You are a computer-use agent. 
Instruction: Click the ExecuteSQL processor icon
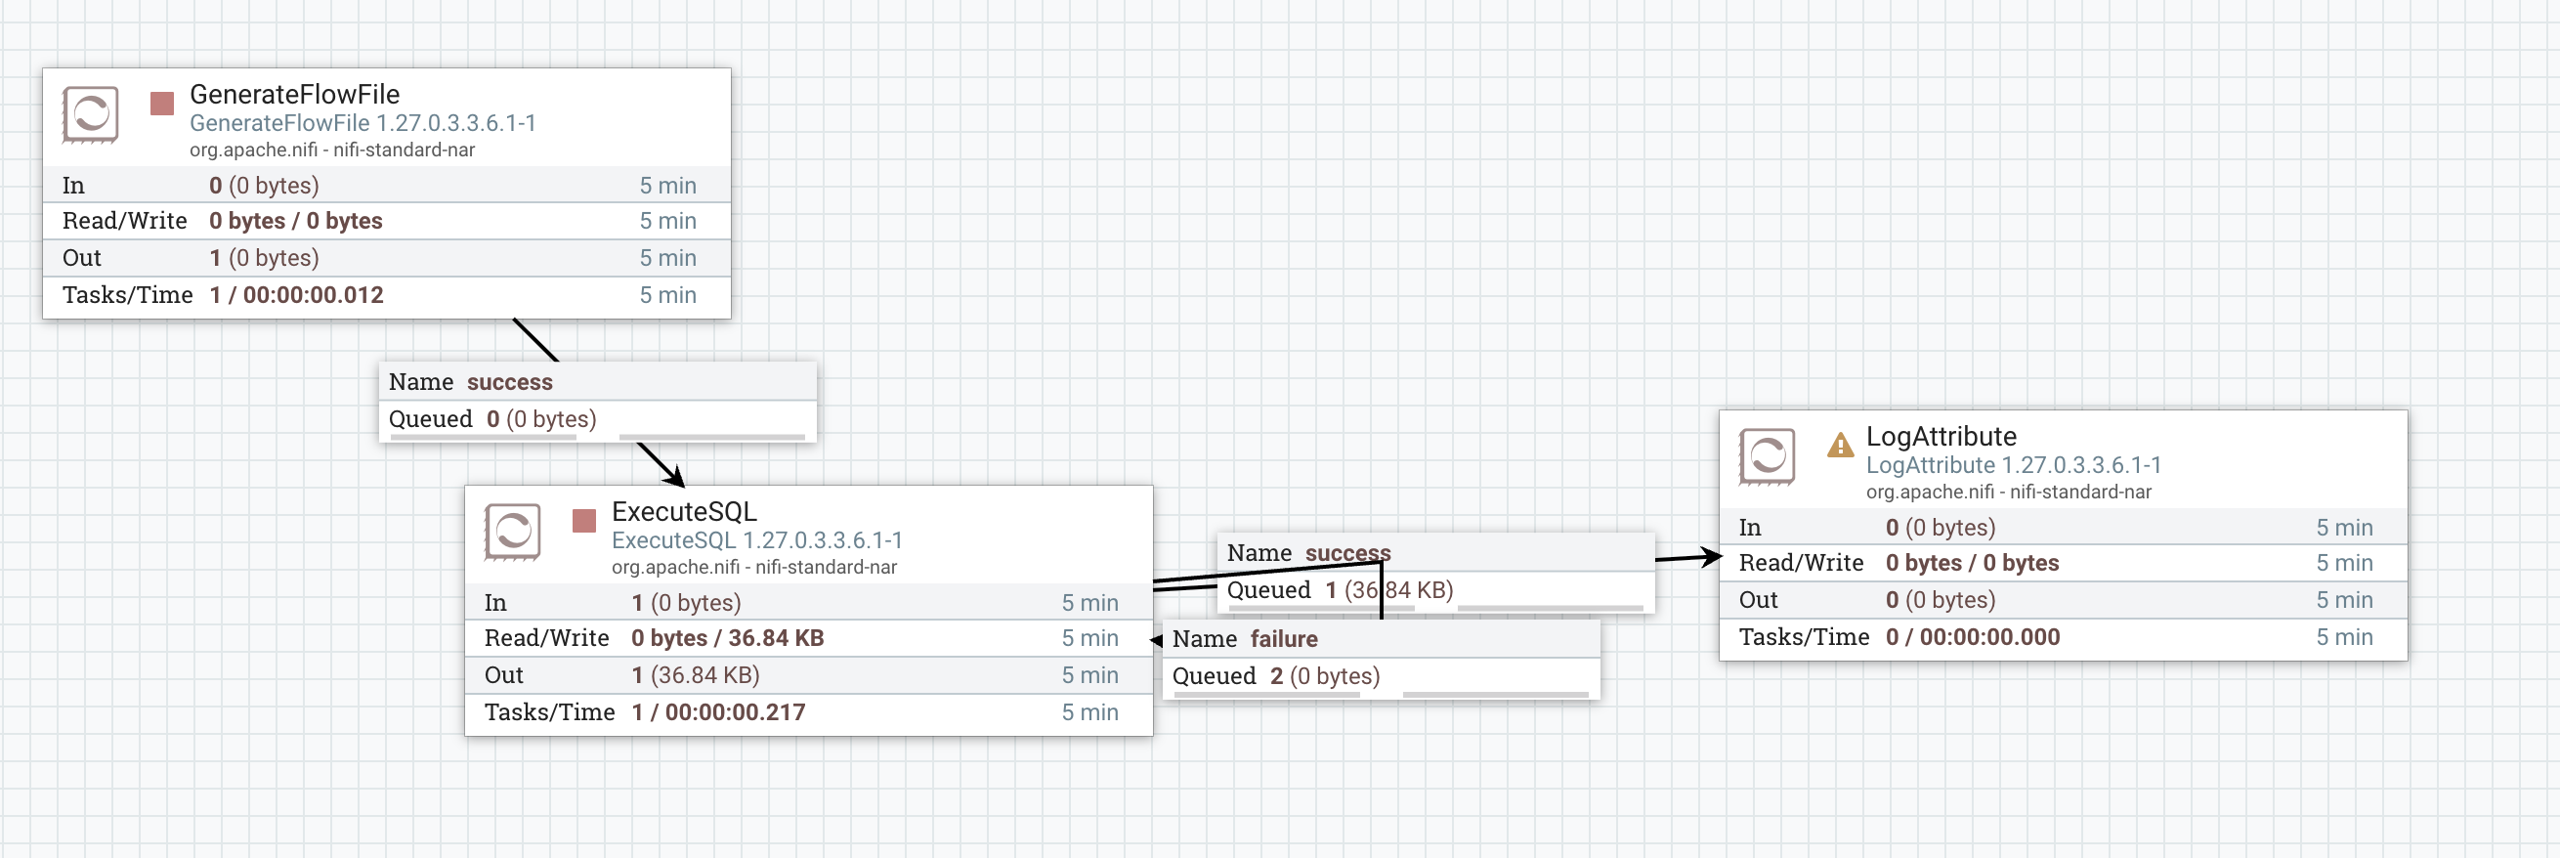(x=512, y=531)
